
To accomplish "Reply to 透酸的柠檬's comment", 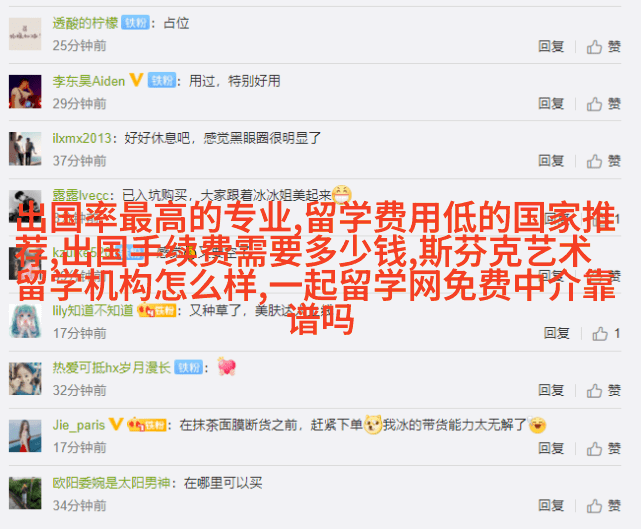I will (551, 46).
